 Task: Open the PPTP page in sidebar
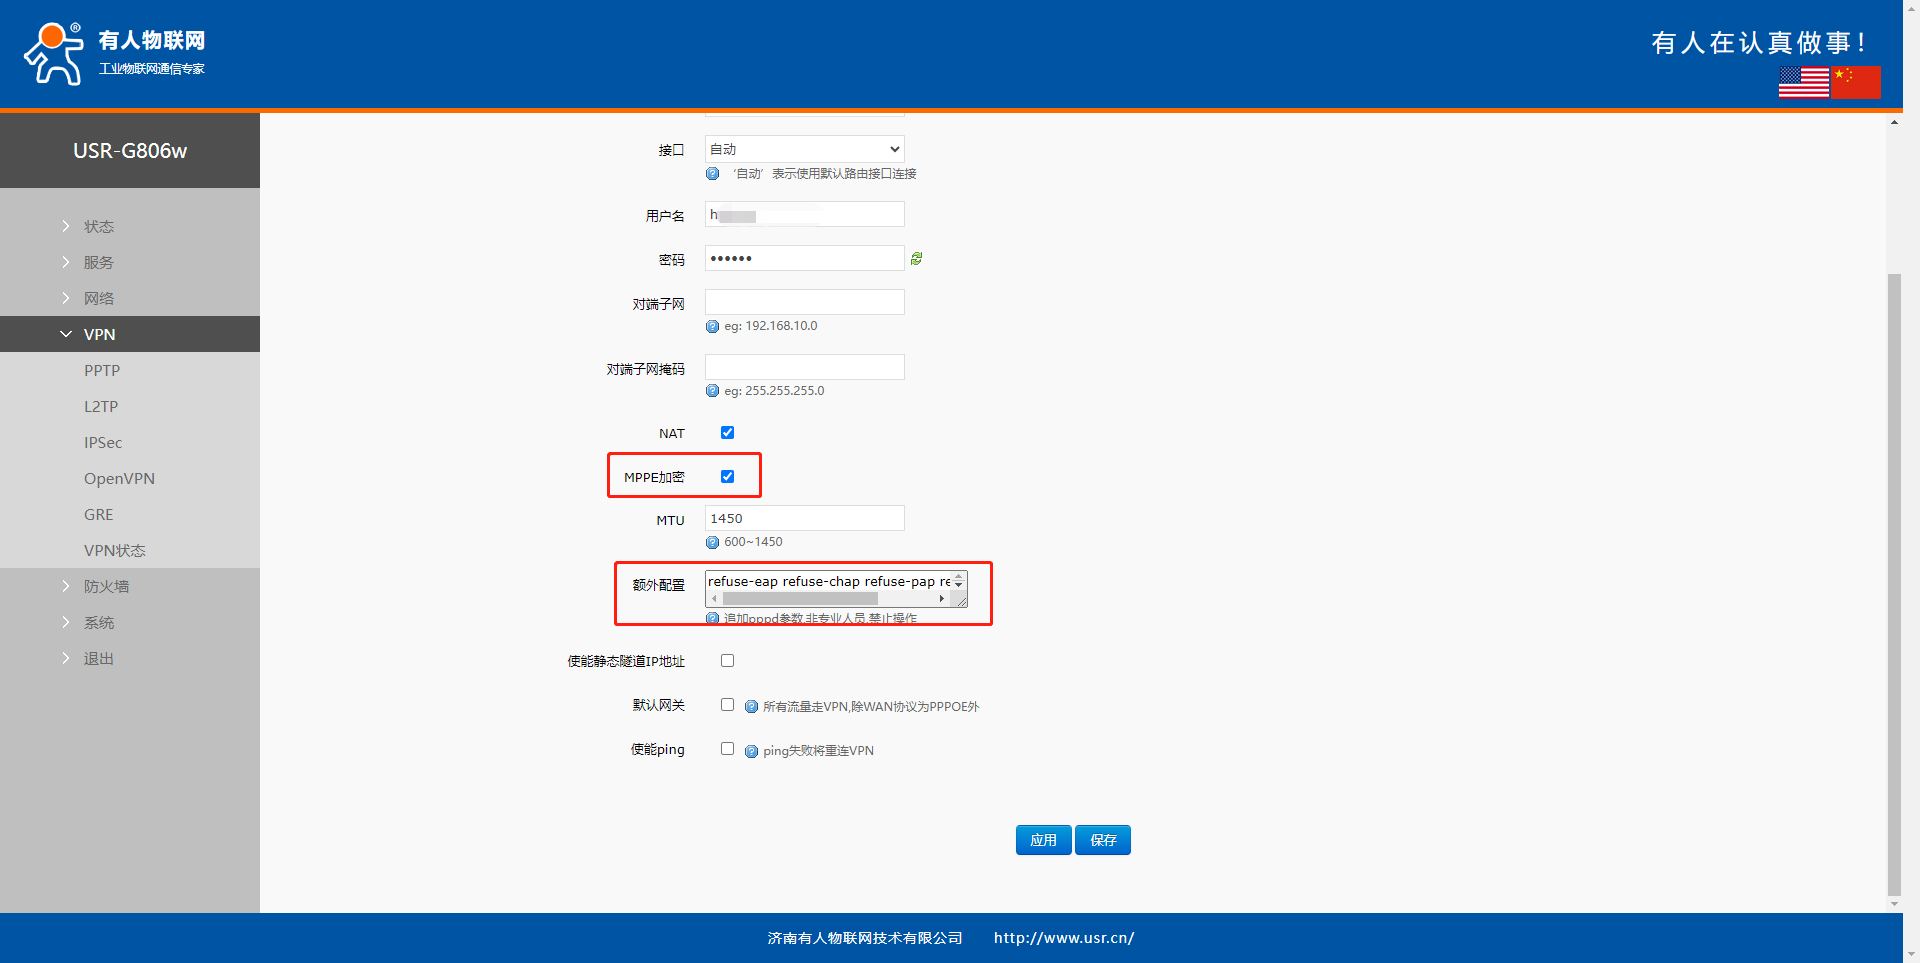click(x=102, y=370)
